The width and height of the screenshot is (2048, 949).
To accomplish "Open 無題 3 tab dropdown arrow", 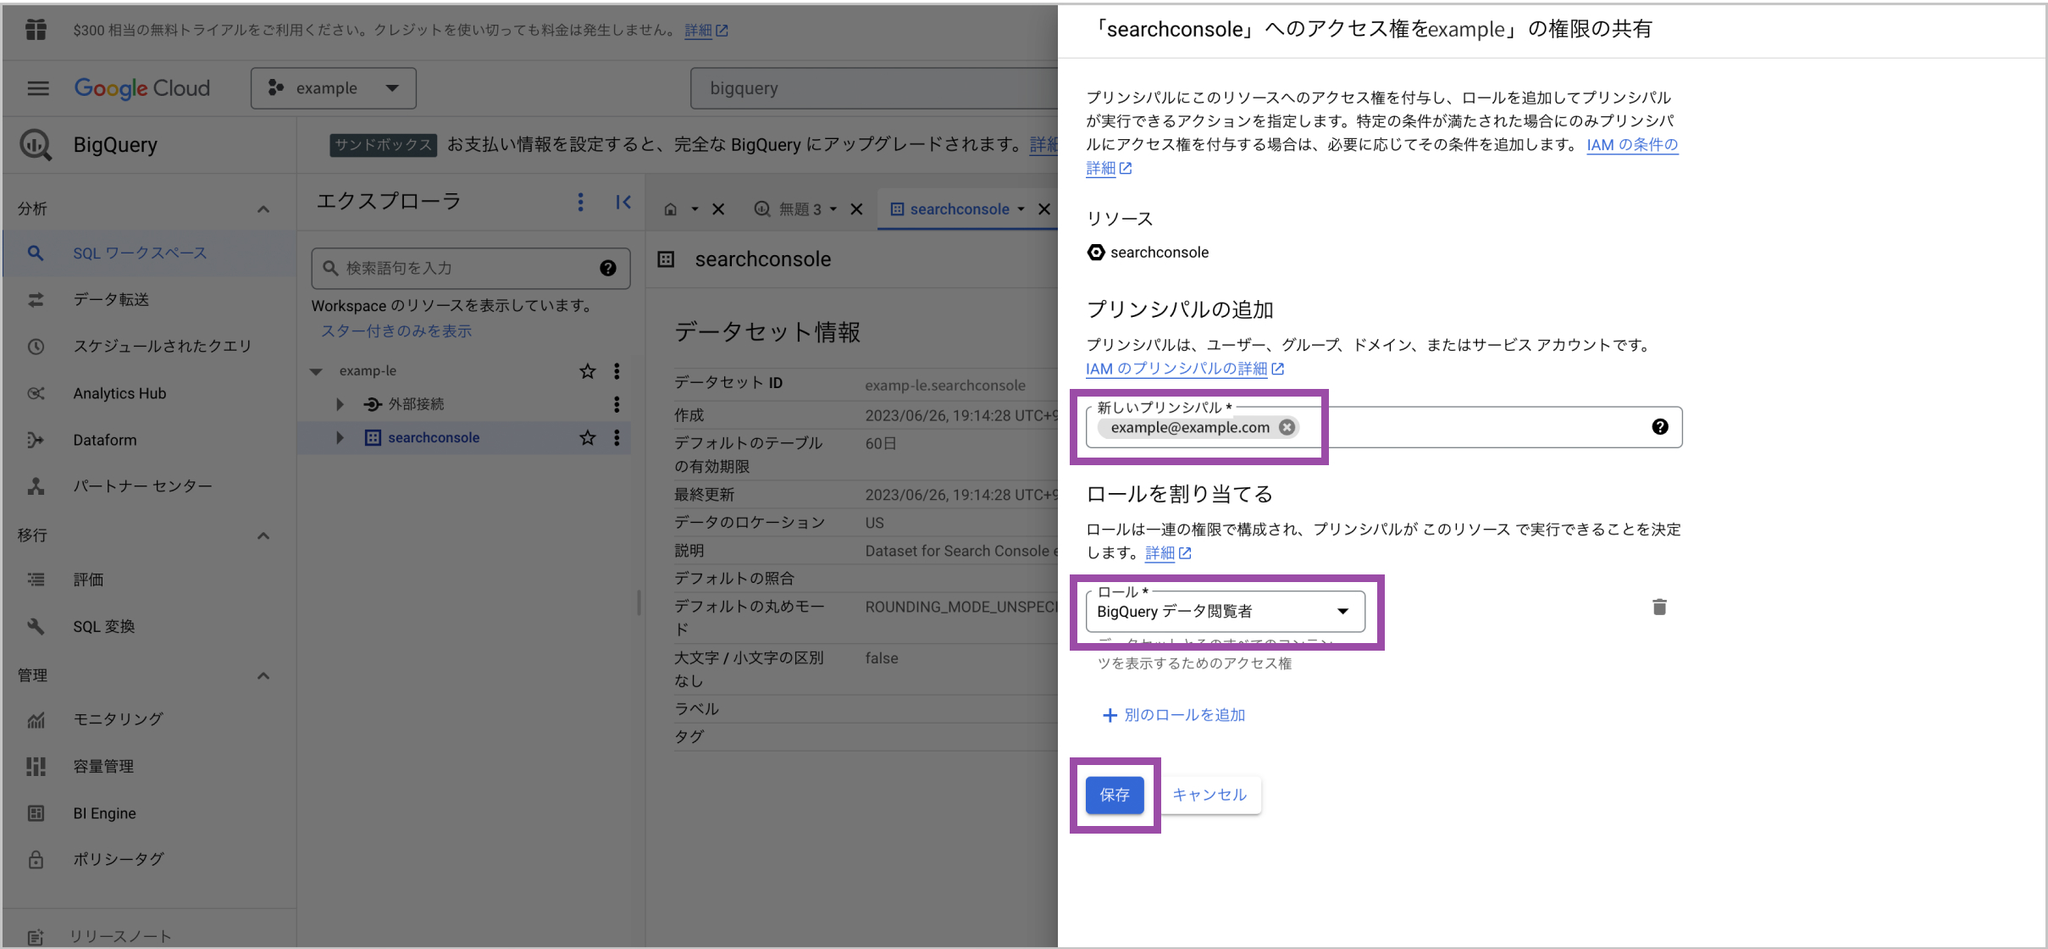I will pos(833,209).
